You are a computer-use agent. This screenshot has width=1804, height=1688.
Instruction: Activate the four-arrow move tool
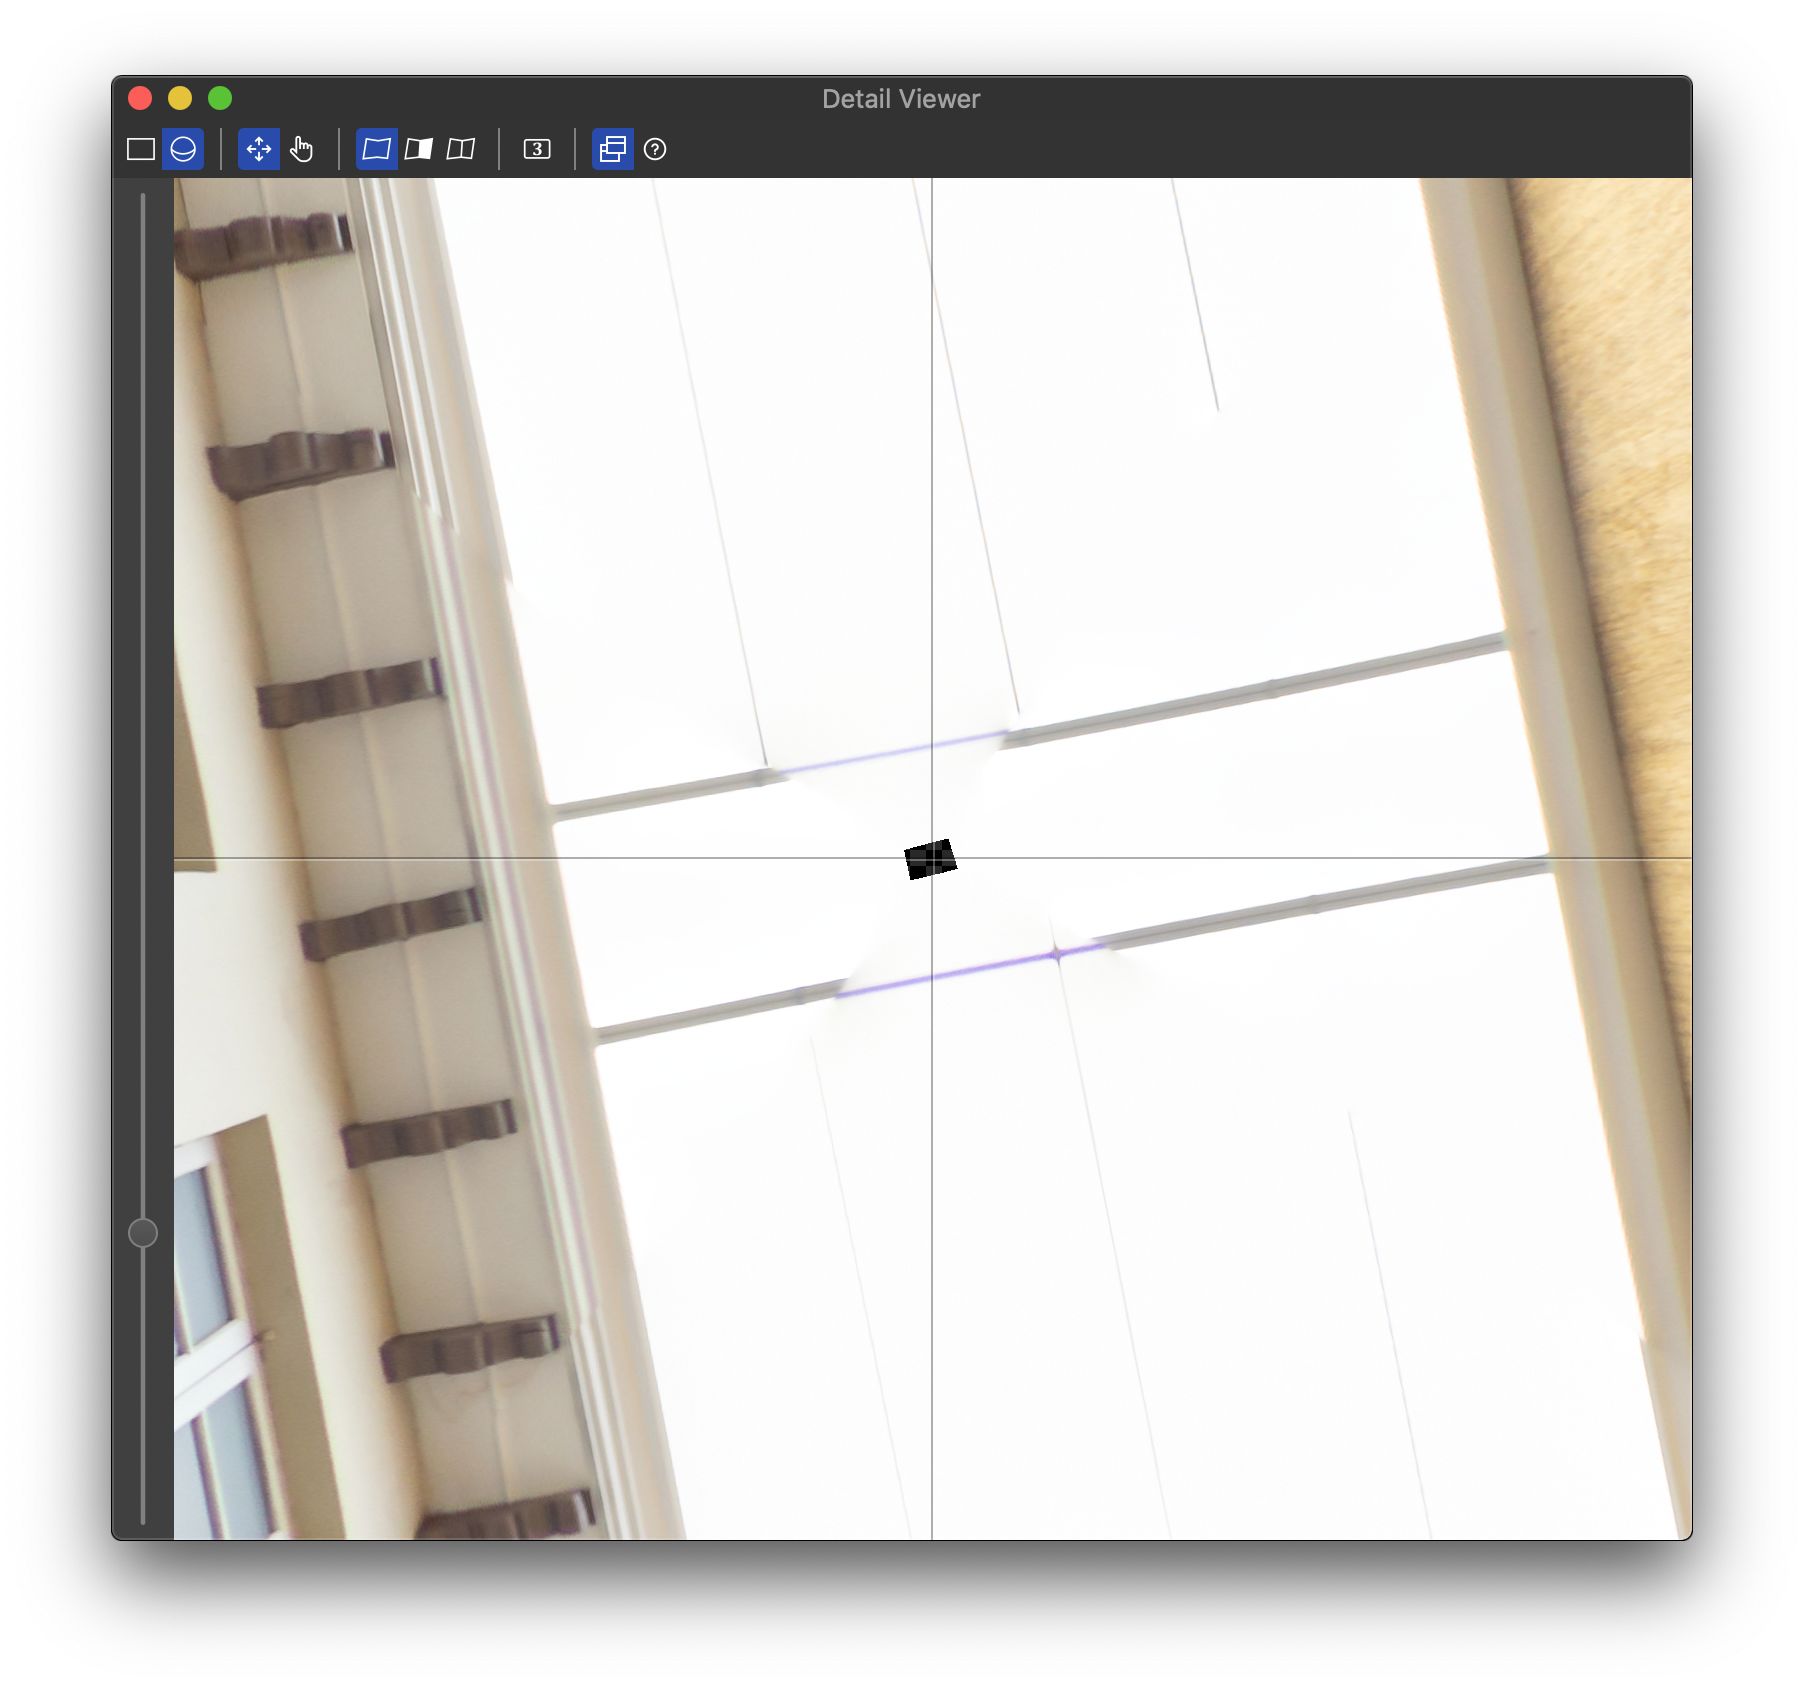pyautogui.click(x=259, y=149)
